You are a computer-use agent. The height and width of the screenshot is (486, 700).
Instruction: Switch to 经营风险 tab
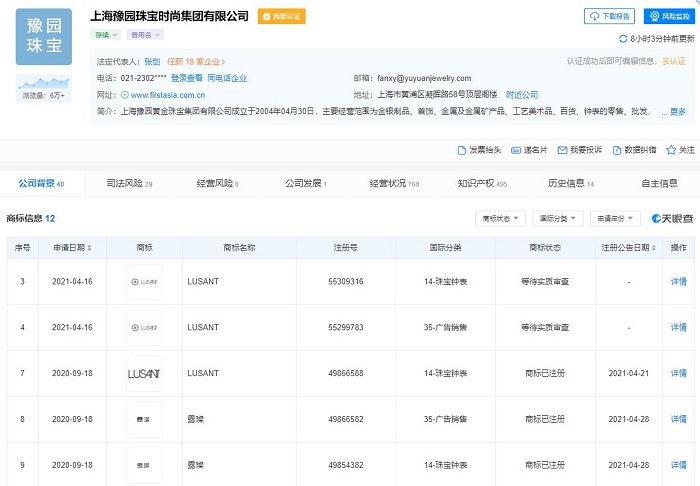tap(218, 183)
